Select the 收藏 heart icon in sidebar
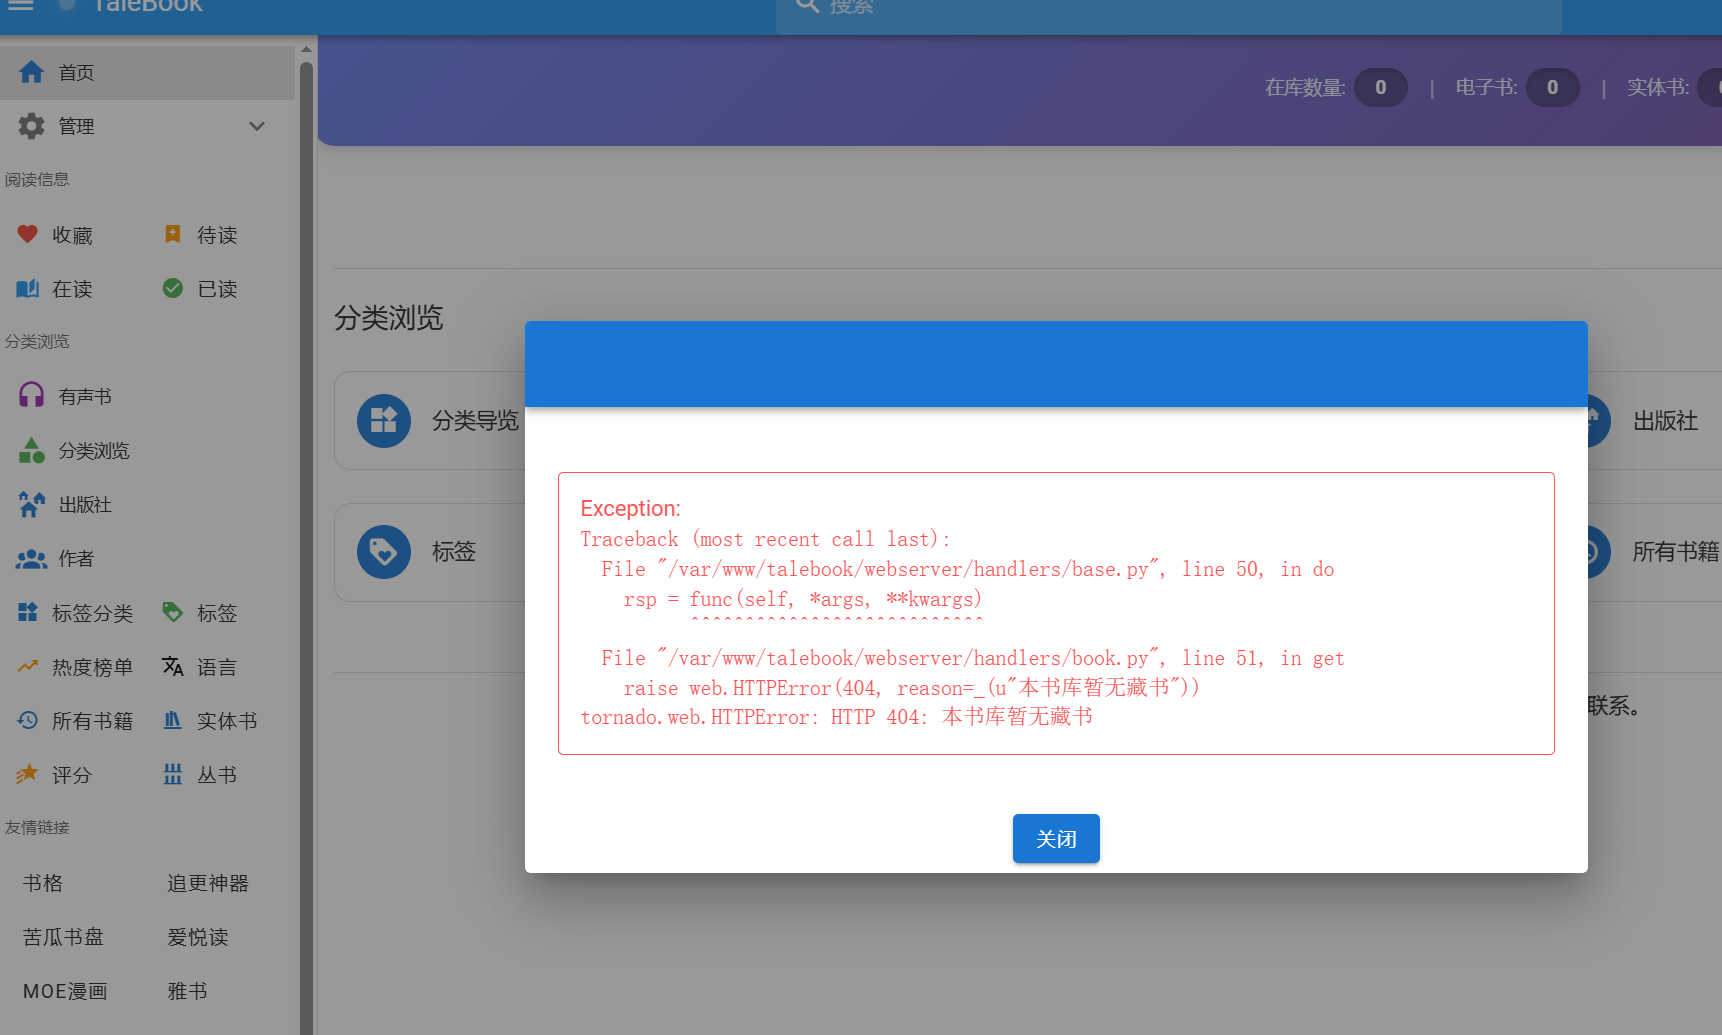Image resolution: width=1722 pixels, height=1035 pixels. tap(29, 234)
